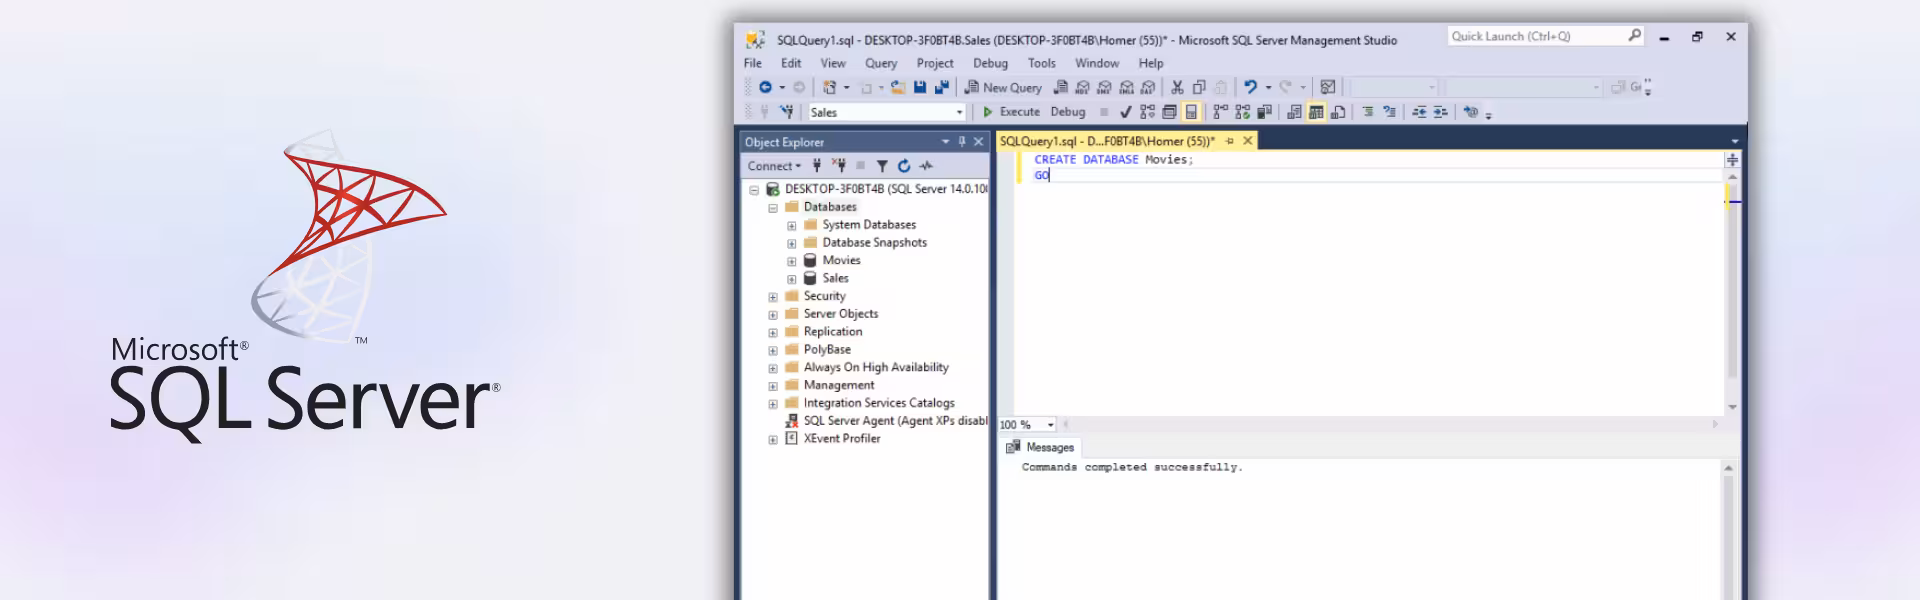Toggle the Results to Grid button
Screen dimensions: 1920x600
(x=1316, y=112)
